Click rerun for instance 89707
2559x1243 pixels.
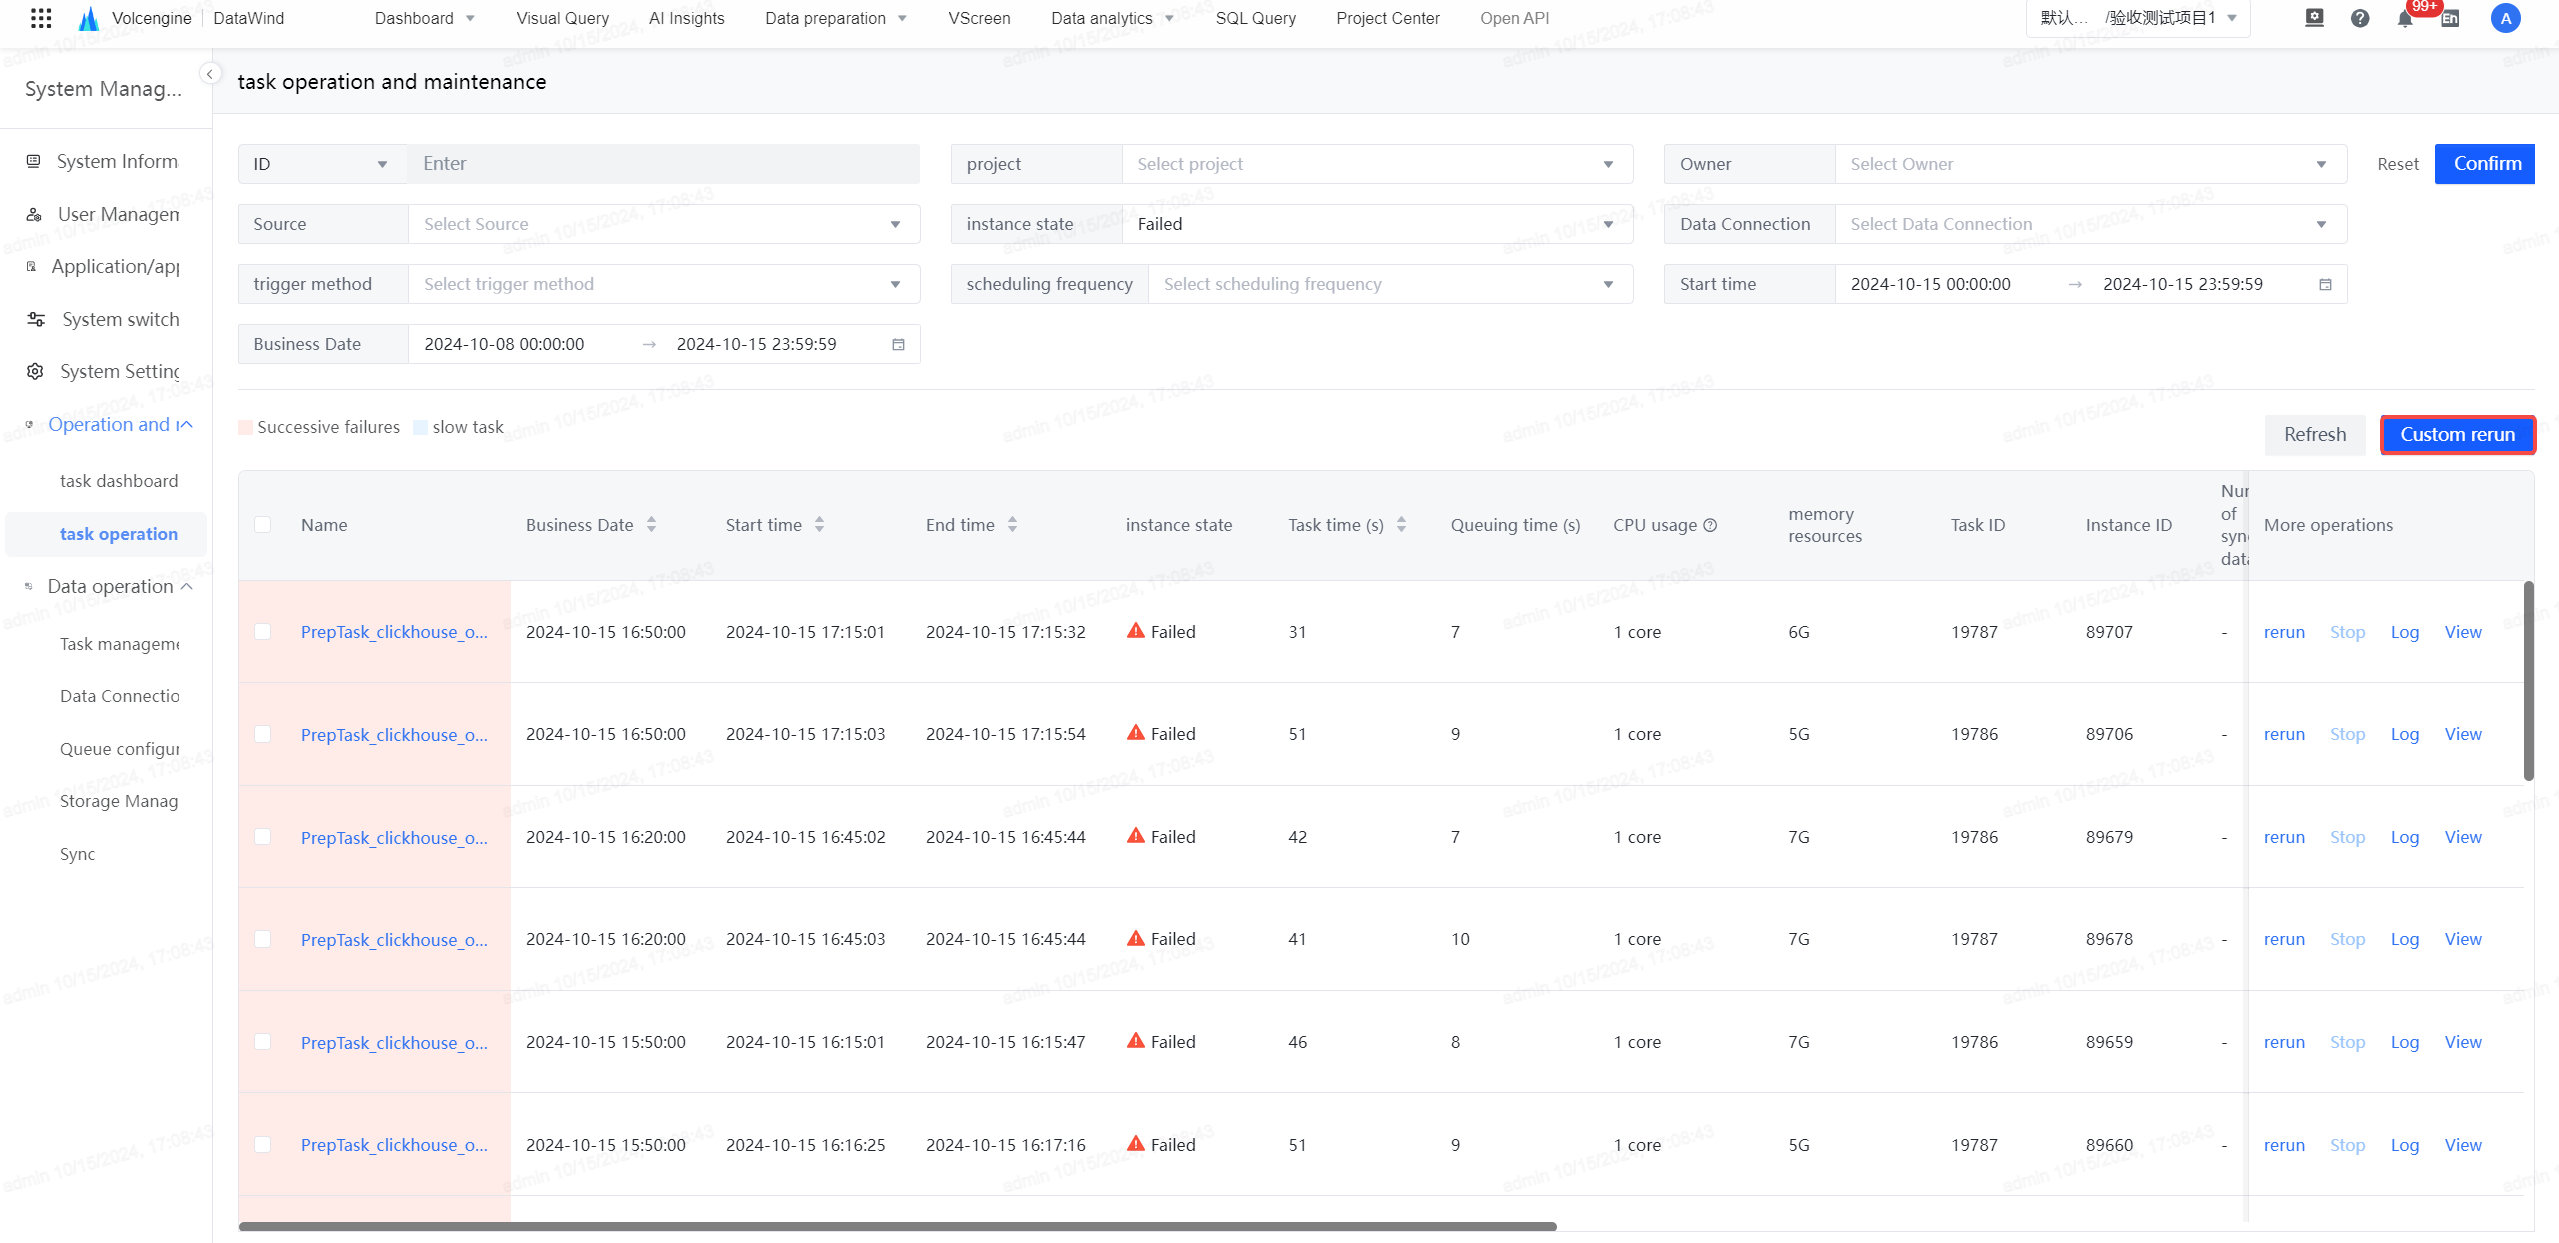(x=2284, y=632)
